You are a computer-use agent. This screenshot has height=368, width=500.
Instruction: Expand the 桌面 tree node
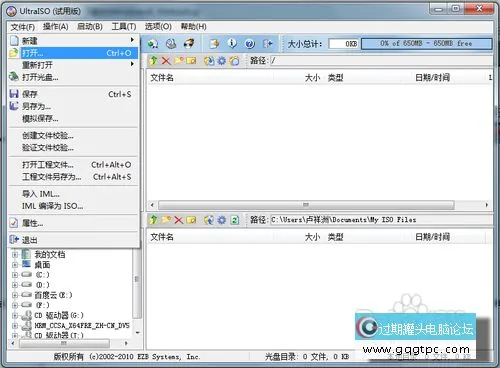15,265
